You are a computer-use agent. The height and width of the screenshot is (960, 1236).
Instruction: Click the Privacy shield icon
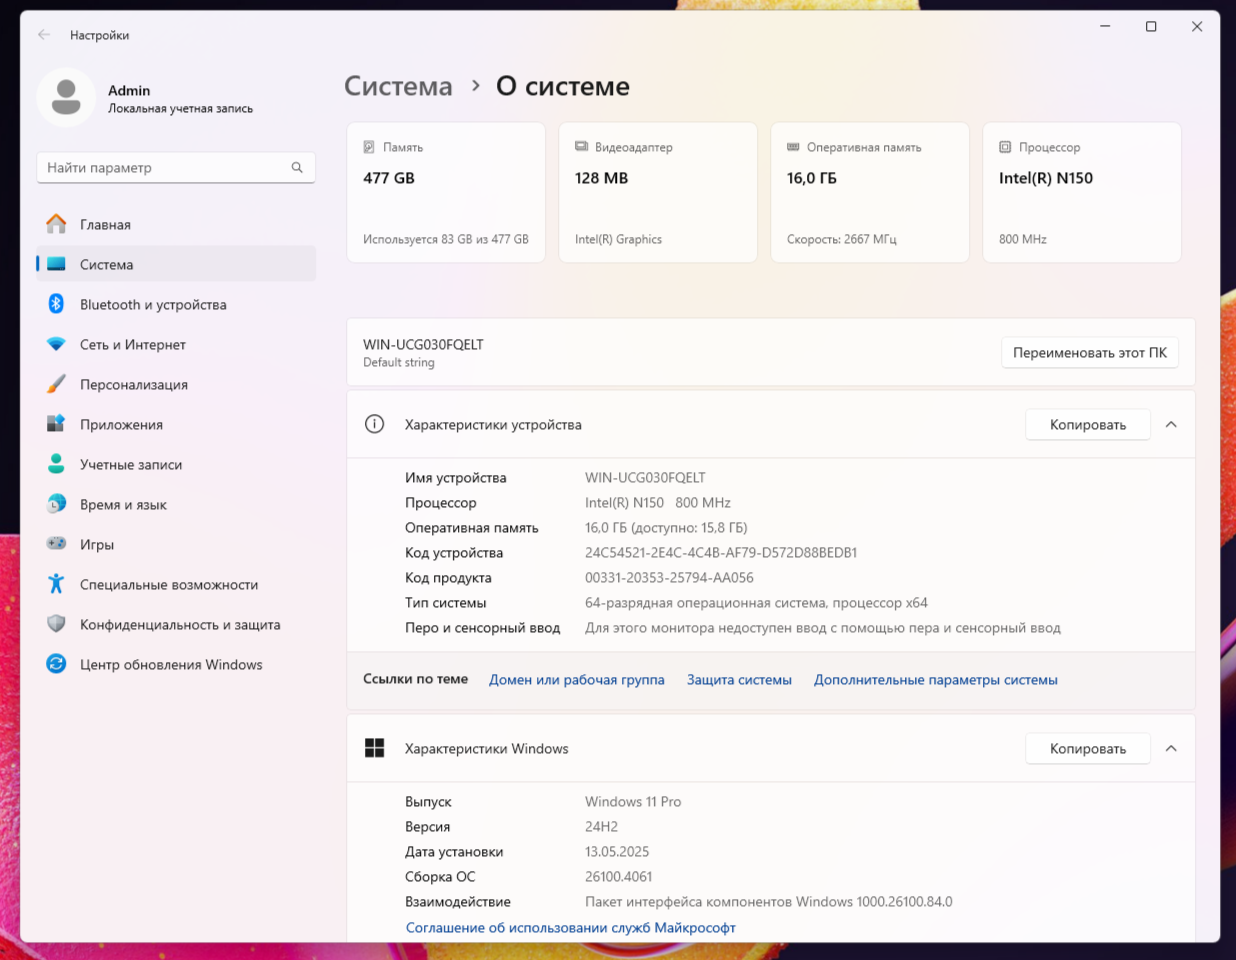[56, 624]
